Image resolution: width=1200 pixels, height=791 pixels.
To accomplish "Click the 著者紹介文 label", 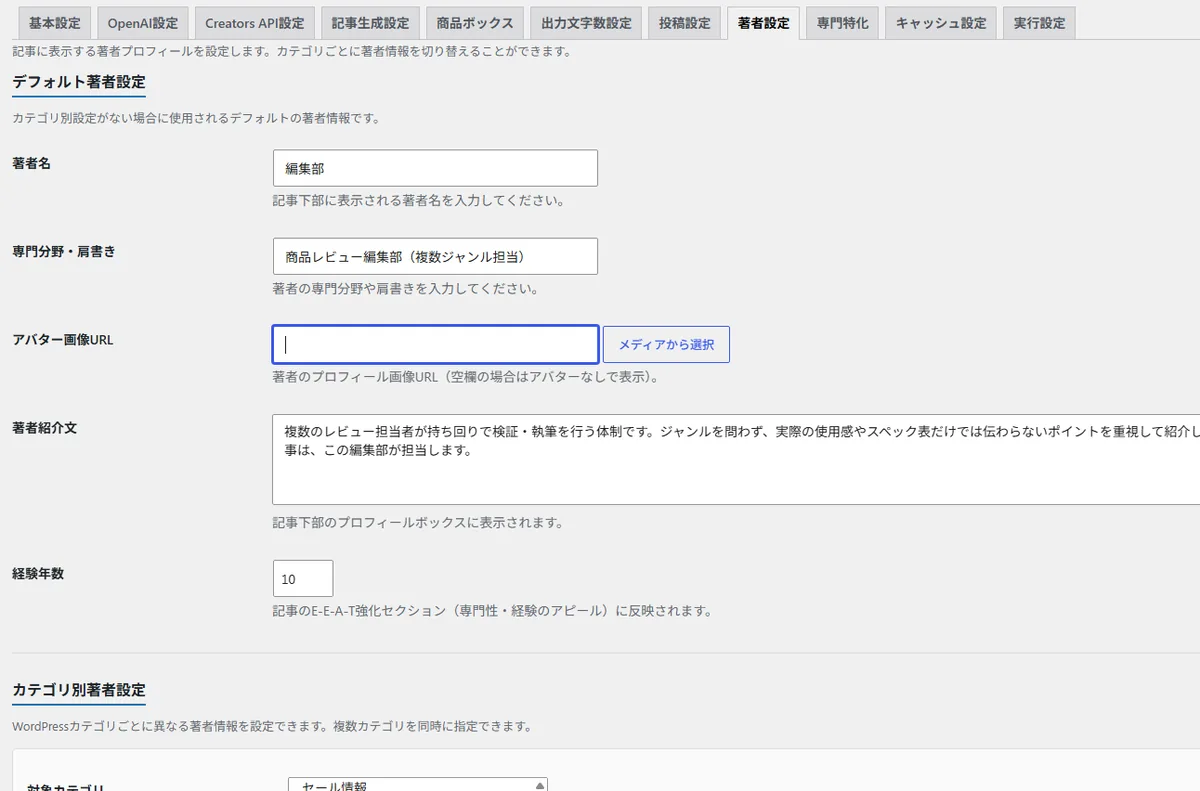I will [45, 427].
